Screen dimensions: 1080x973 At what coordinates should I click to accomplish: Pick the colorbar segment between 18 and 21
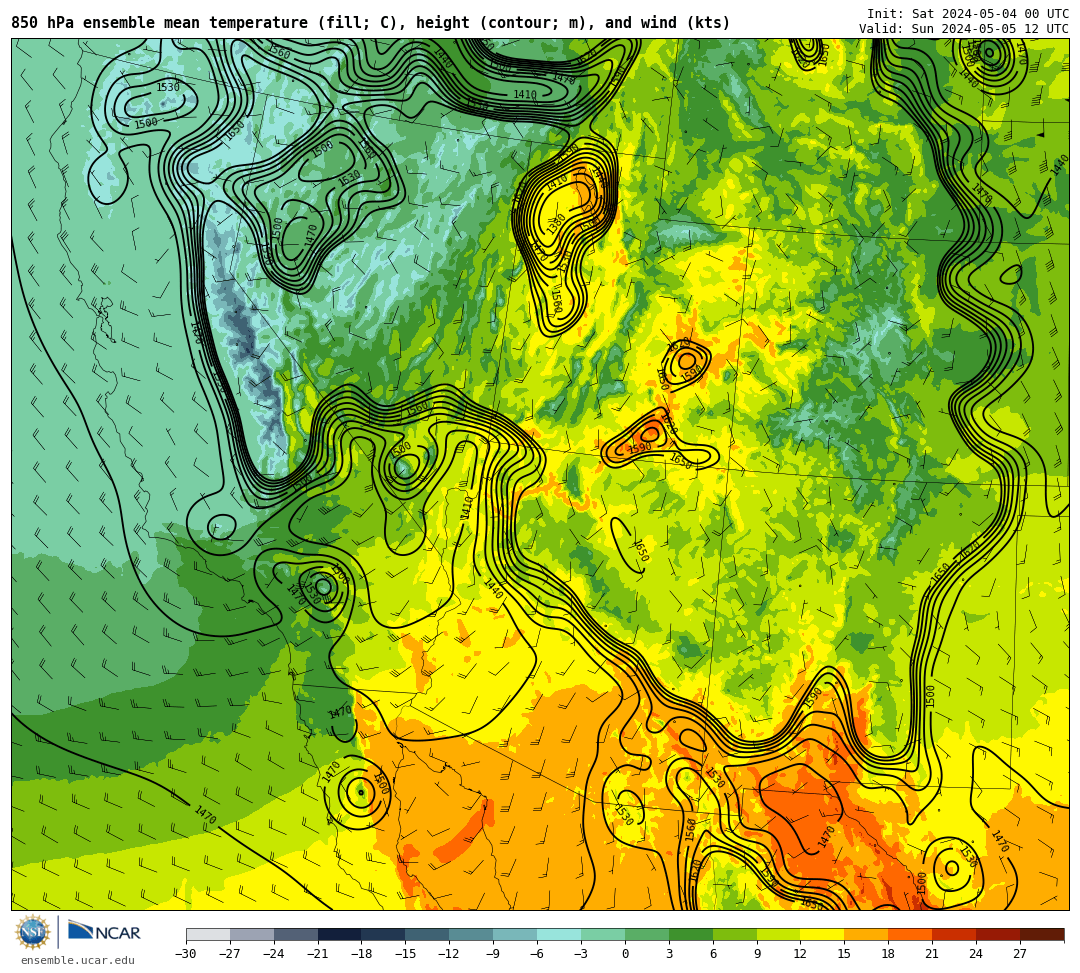click(911, 934)
